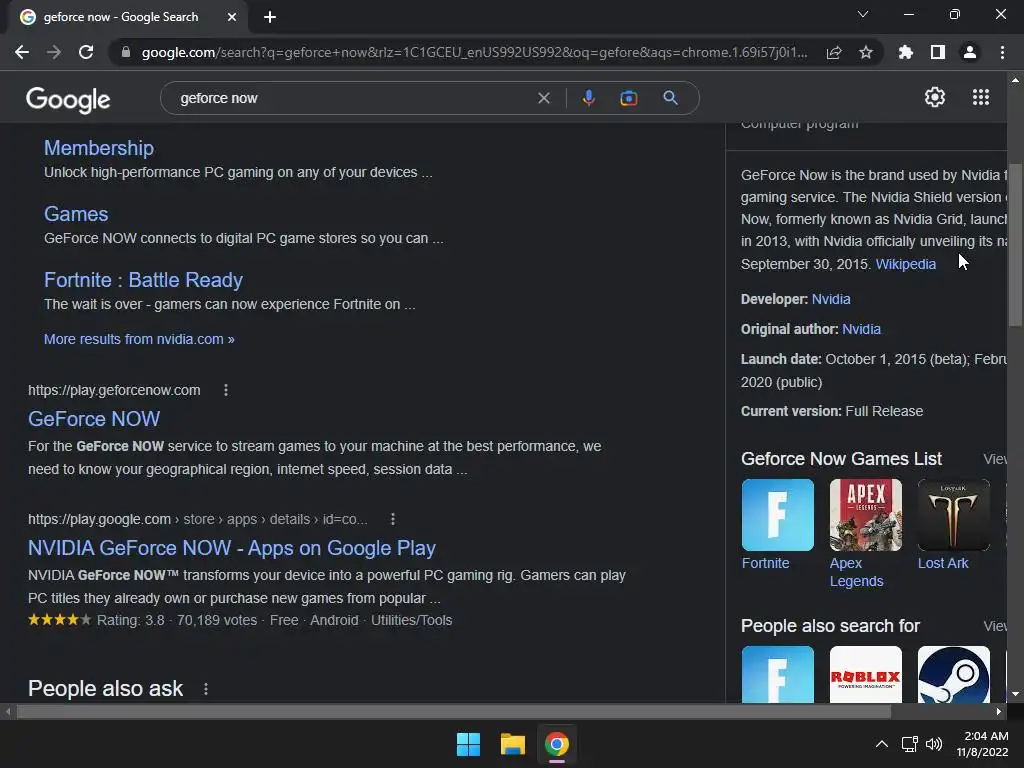Reload the current page
Image resolution: width=1024 pixels, height=768 pixels.
(x=86, y=52)
